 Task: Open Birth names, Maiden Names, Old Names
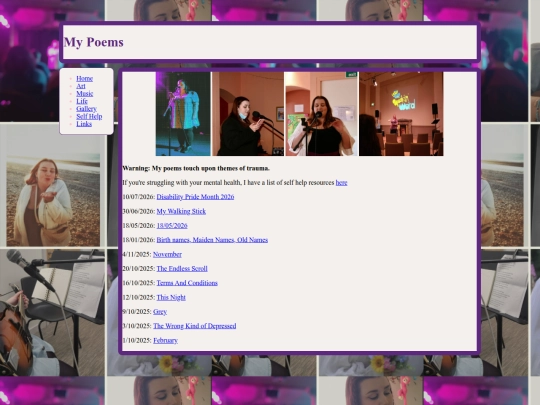(212, 240)
